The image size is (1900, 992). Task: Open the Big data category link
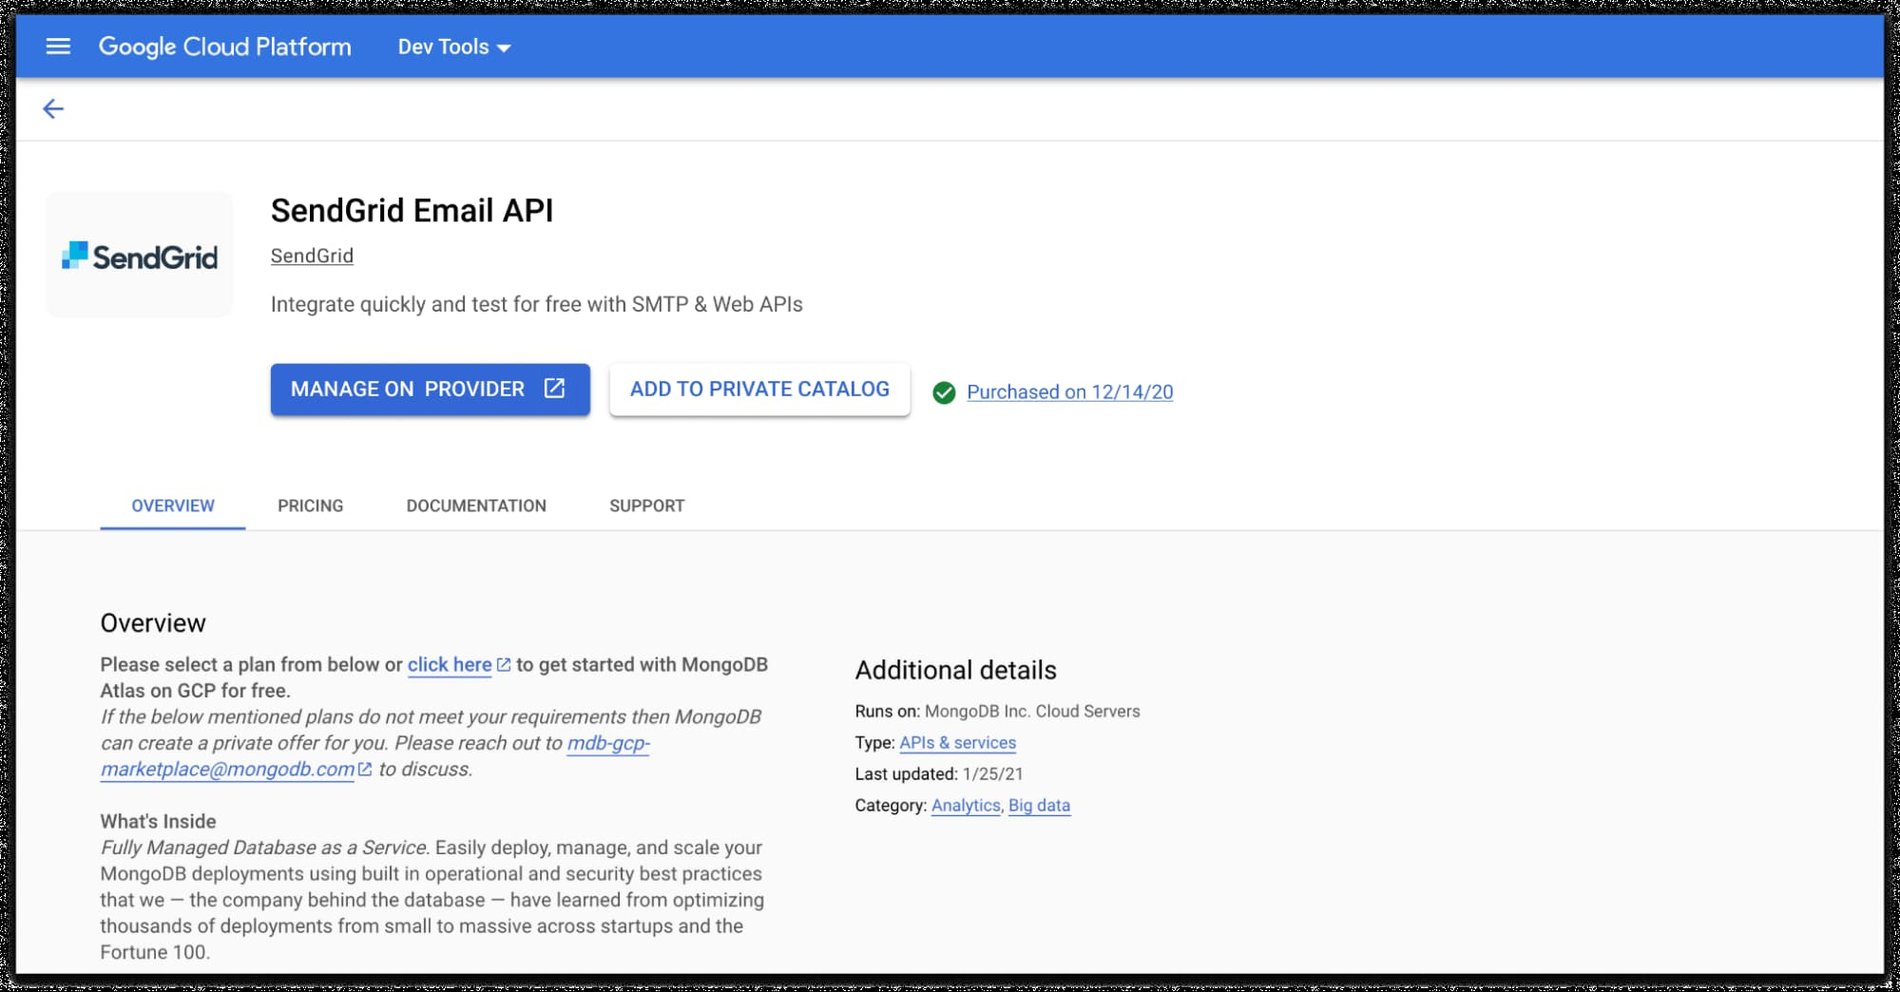coord(1039,806)
